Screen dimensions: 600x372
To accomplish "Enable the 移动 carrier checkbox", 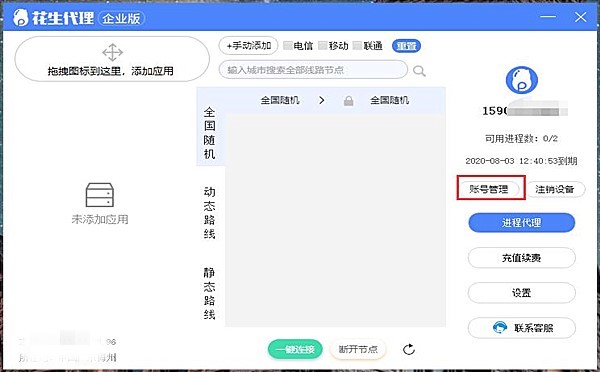I will [323, 46].
